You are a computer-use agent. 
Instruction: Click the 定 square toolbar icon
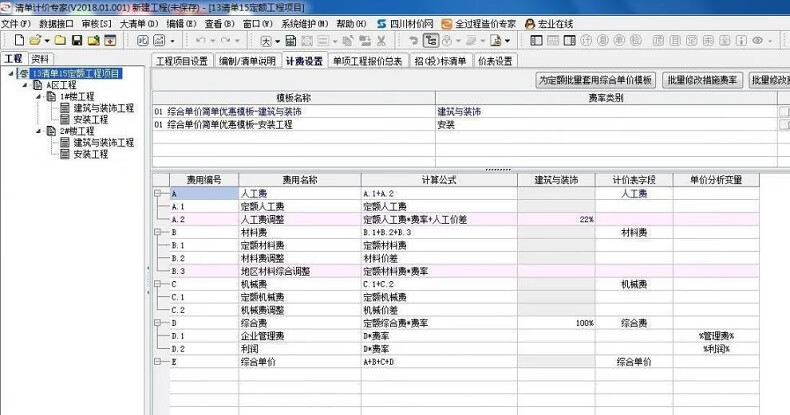pos(692,41)
